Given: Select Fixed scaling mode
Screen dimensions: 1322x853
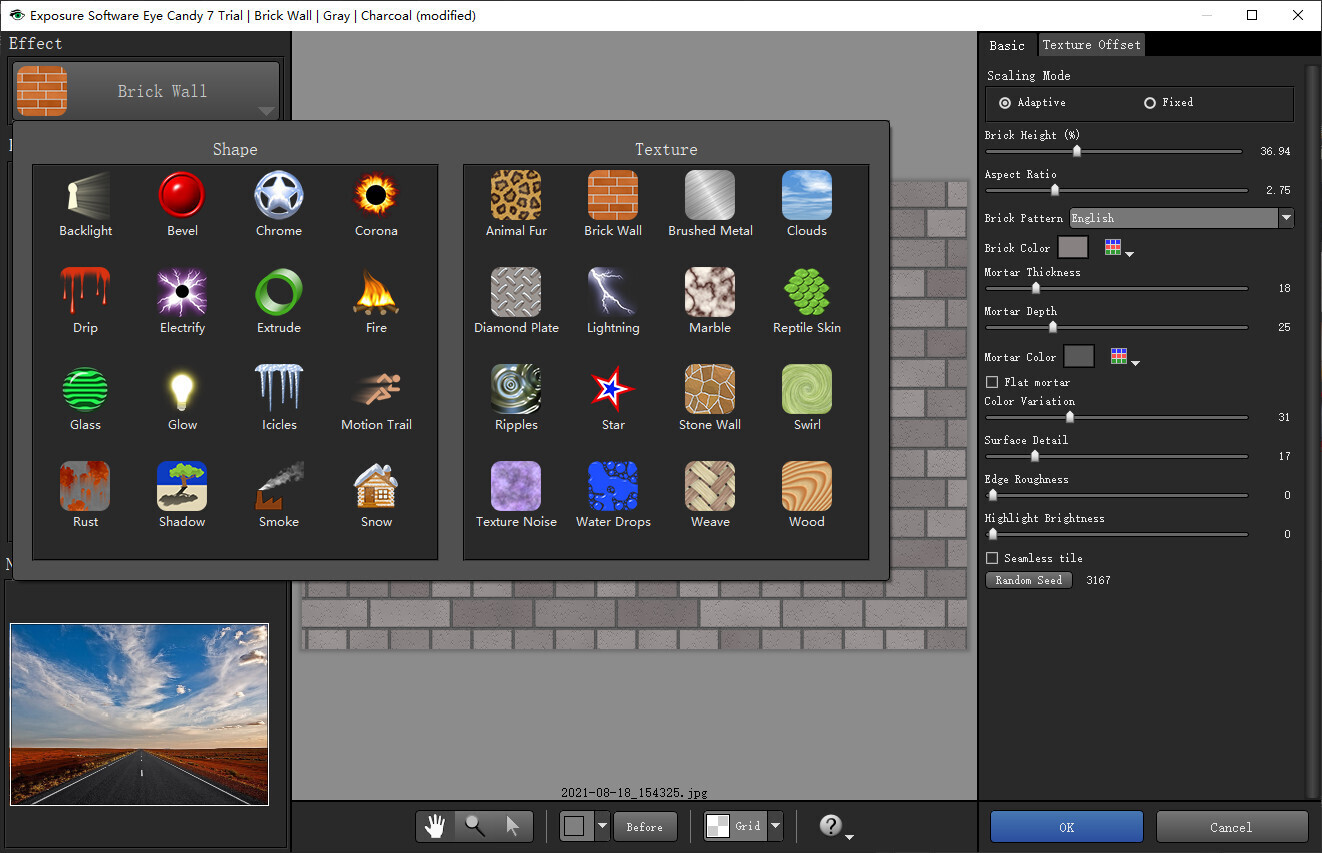Looking at the screenshot, I should [x=1150, y=103].
